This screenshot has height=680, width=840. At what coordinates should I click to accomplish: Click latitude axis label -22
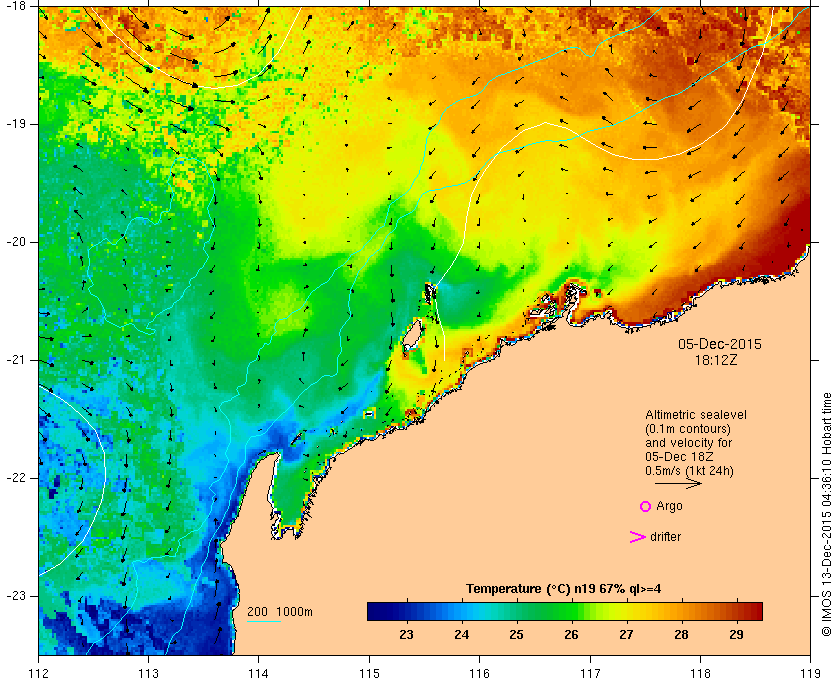[x=16, y=478]
